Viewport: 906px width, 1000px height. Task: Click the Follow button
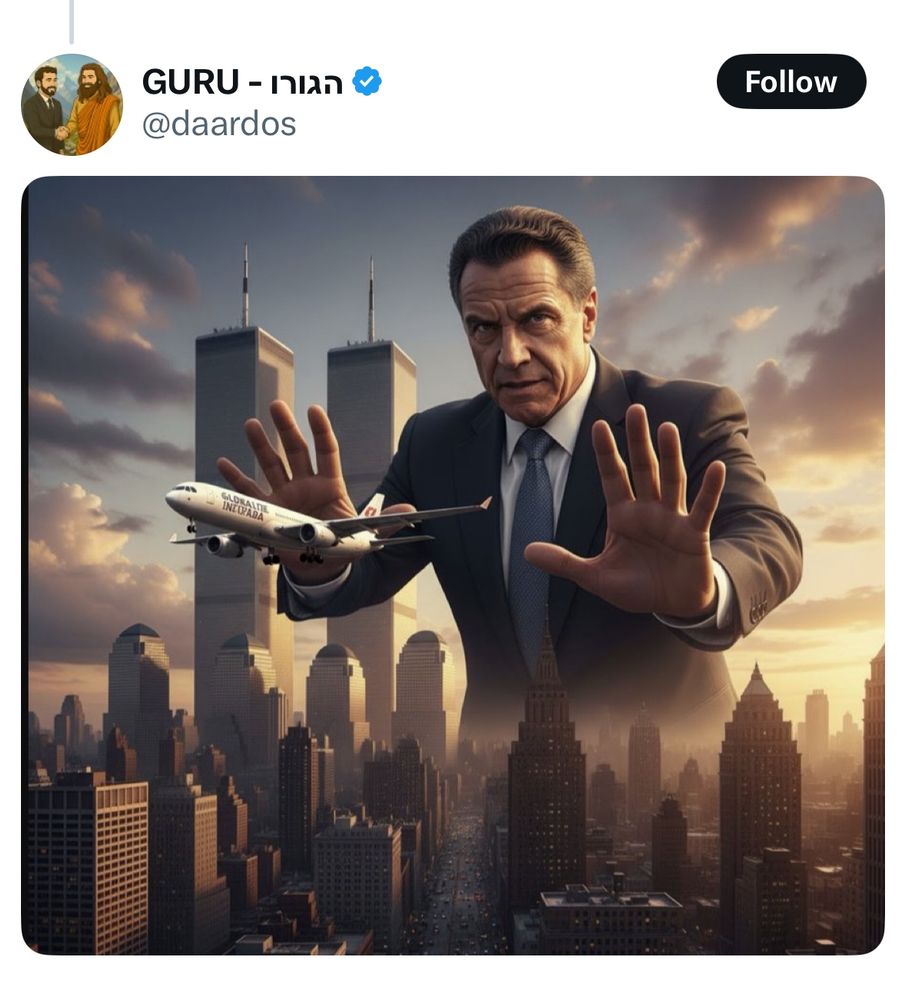point(791,82)
